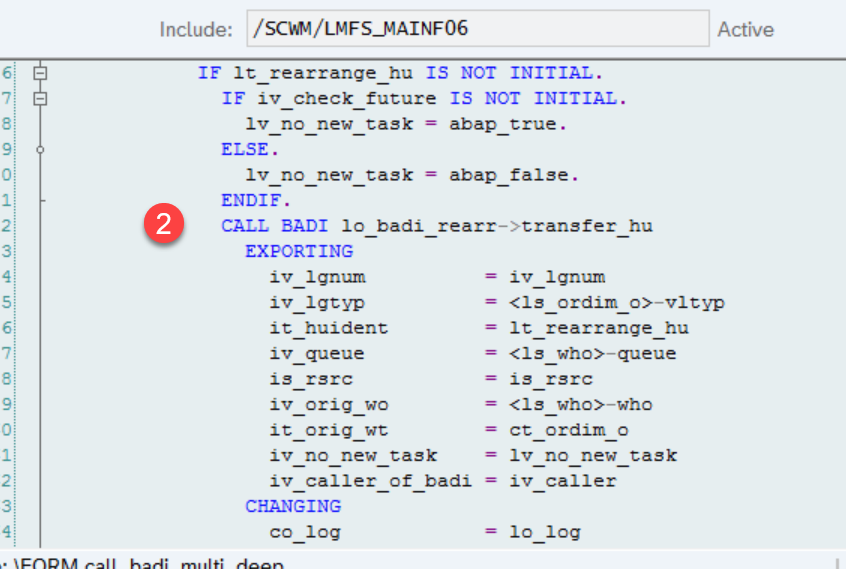Viewport: 846px width, 569px height.
Task: Click the ELSE fold marker in gutter
Action: pyautogui.click(x=40, y=149)
